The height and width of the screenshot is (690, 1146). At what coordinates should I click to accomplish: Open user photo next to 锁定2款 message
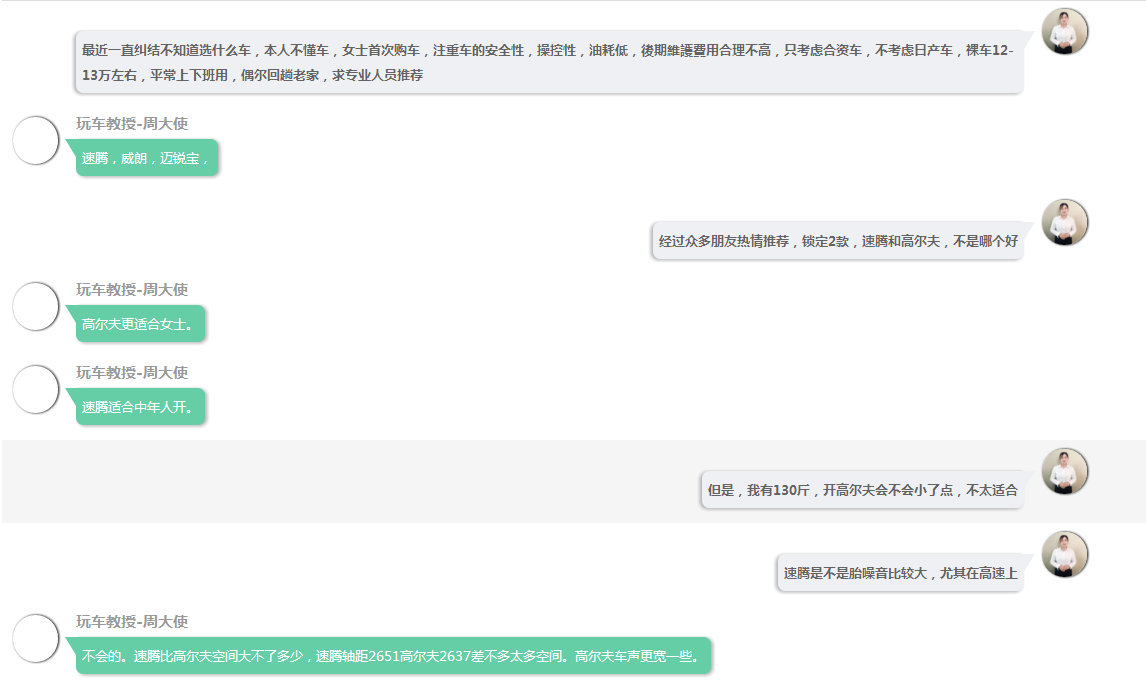(x=1064, y=223)
